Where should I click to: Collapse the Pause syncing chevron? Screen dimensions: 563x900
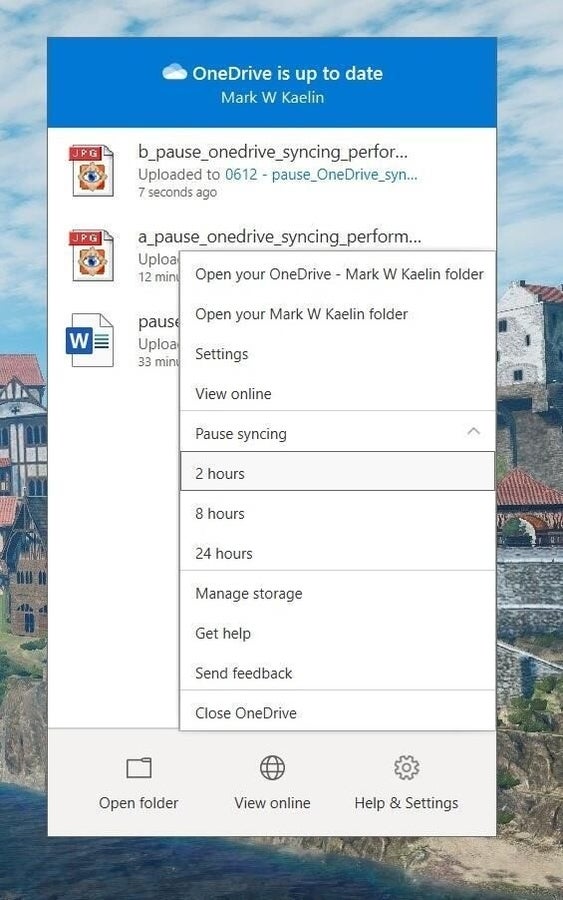[x=473, y=432]
